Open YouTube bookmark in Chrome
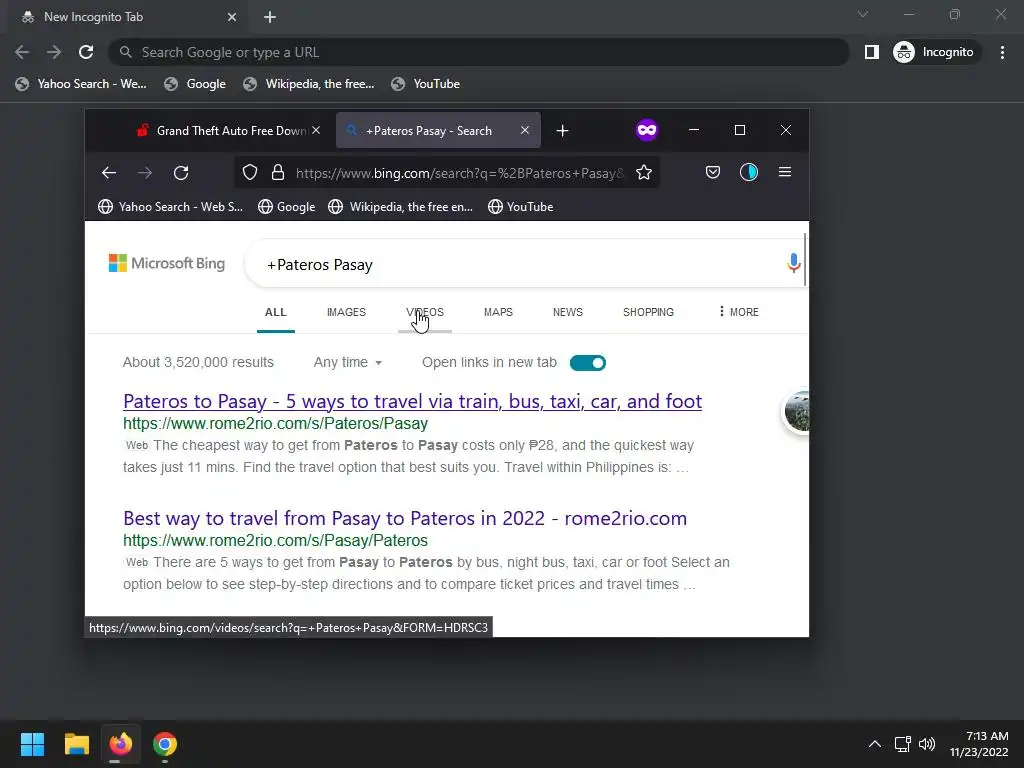Image resolution: width=1024 pixels, height=768 pixels. click(425, 84)
